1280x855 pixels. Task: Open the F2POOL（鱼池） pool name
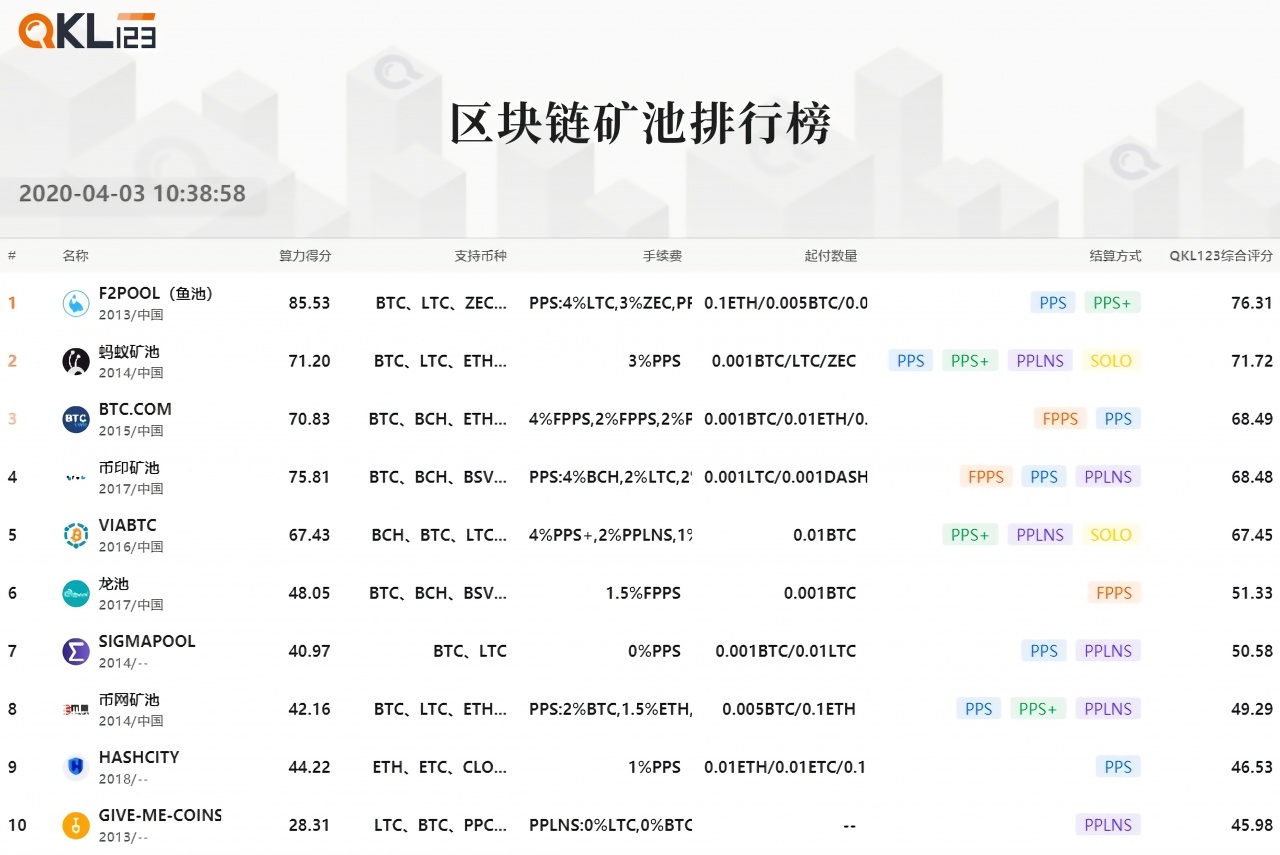point(156,294)
